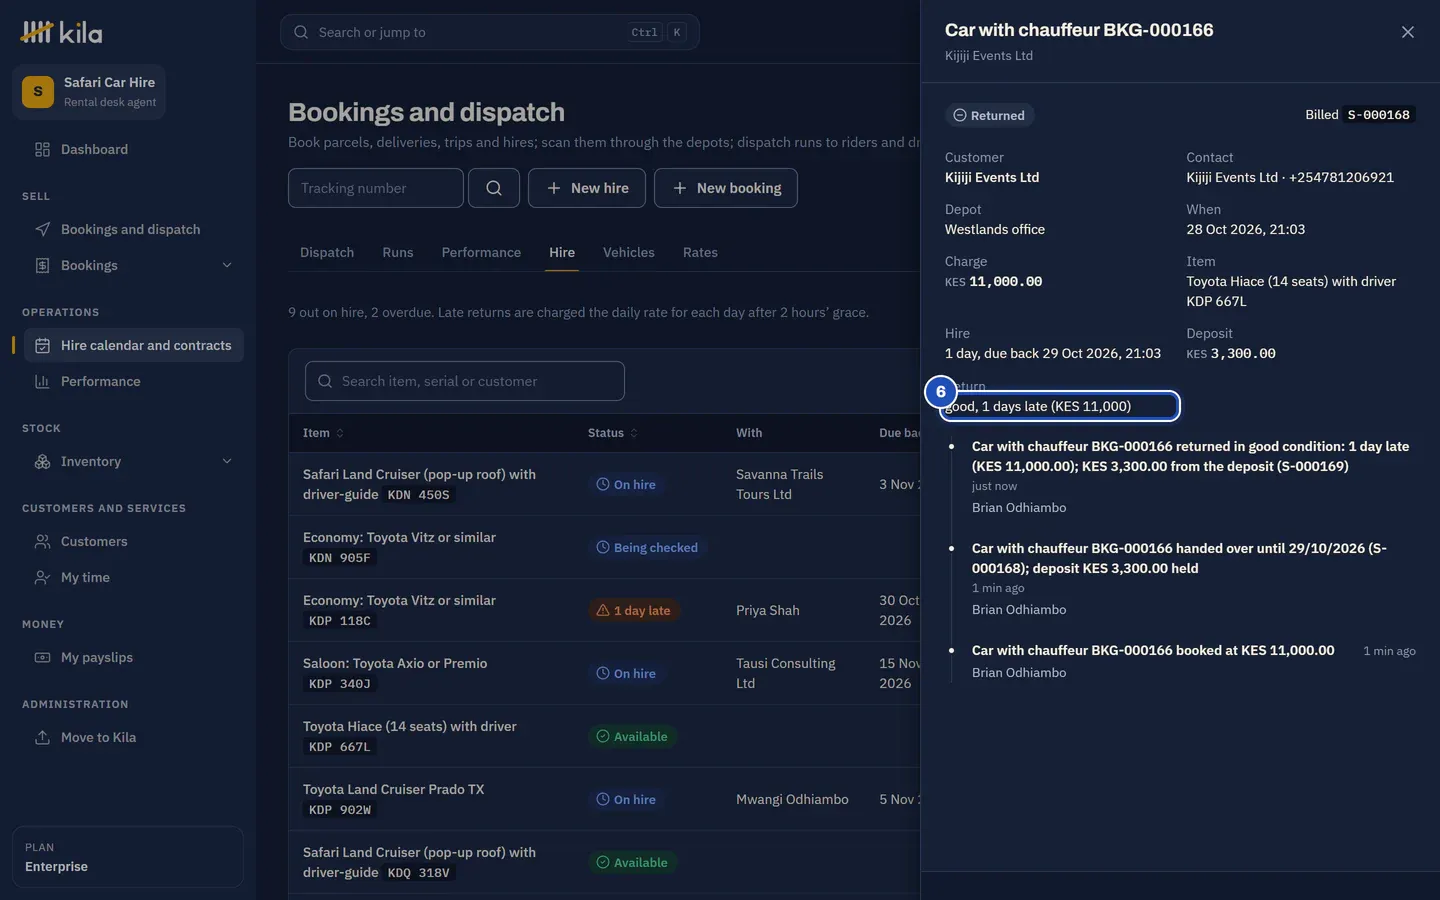Click the Kila logo
This screenshot has width=1440, height=900.
coord(61,33)
